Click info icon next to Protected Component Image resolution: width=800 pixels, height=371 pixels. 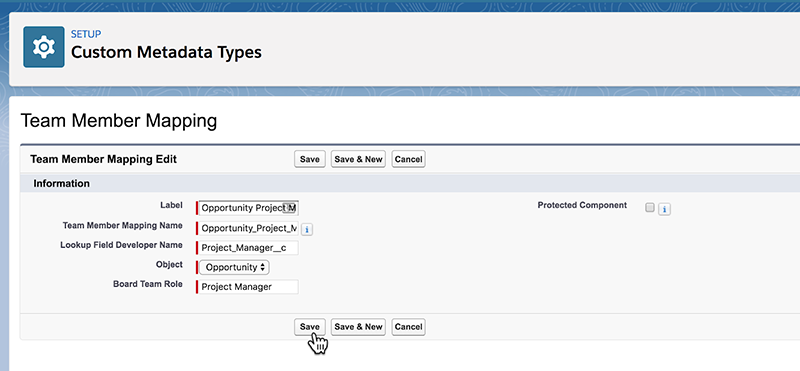(x=664, y=209)
